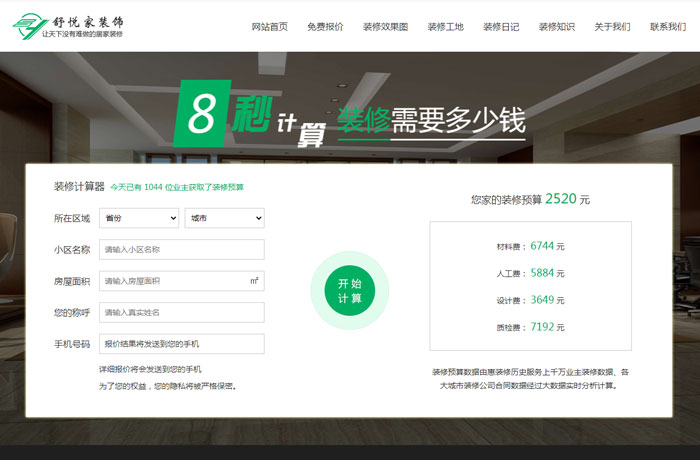Viewport: 700px width, 460px height.
Task: Select 装修知识 in the navigation bar
Action: pyautogui.click(x=556, y=27)
